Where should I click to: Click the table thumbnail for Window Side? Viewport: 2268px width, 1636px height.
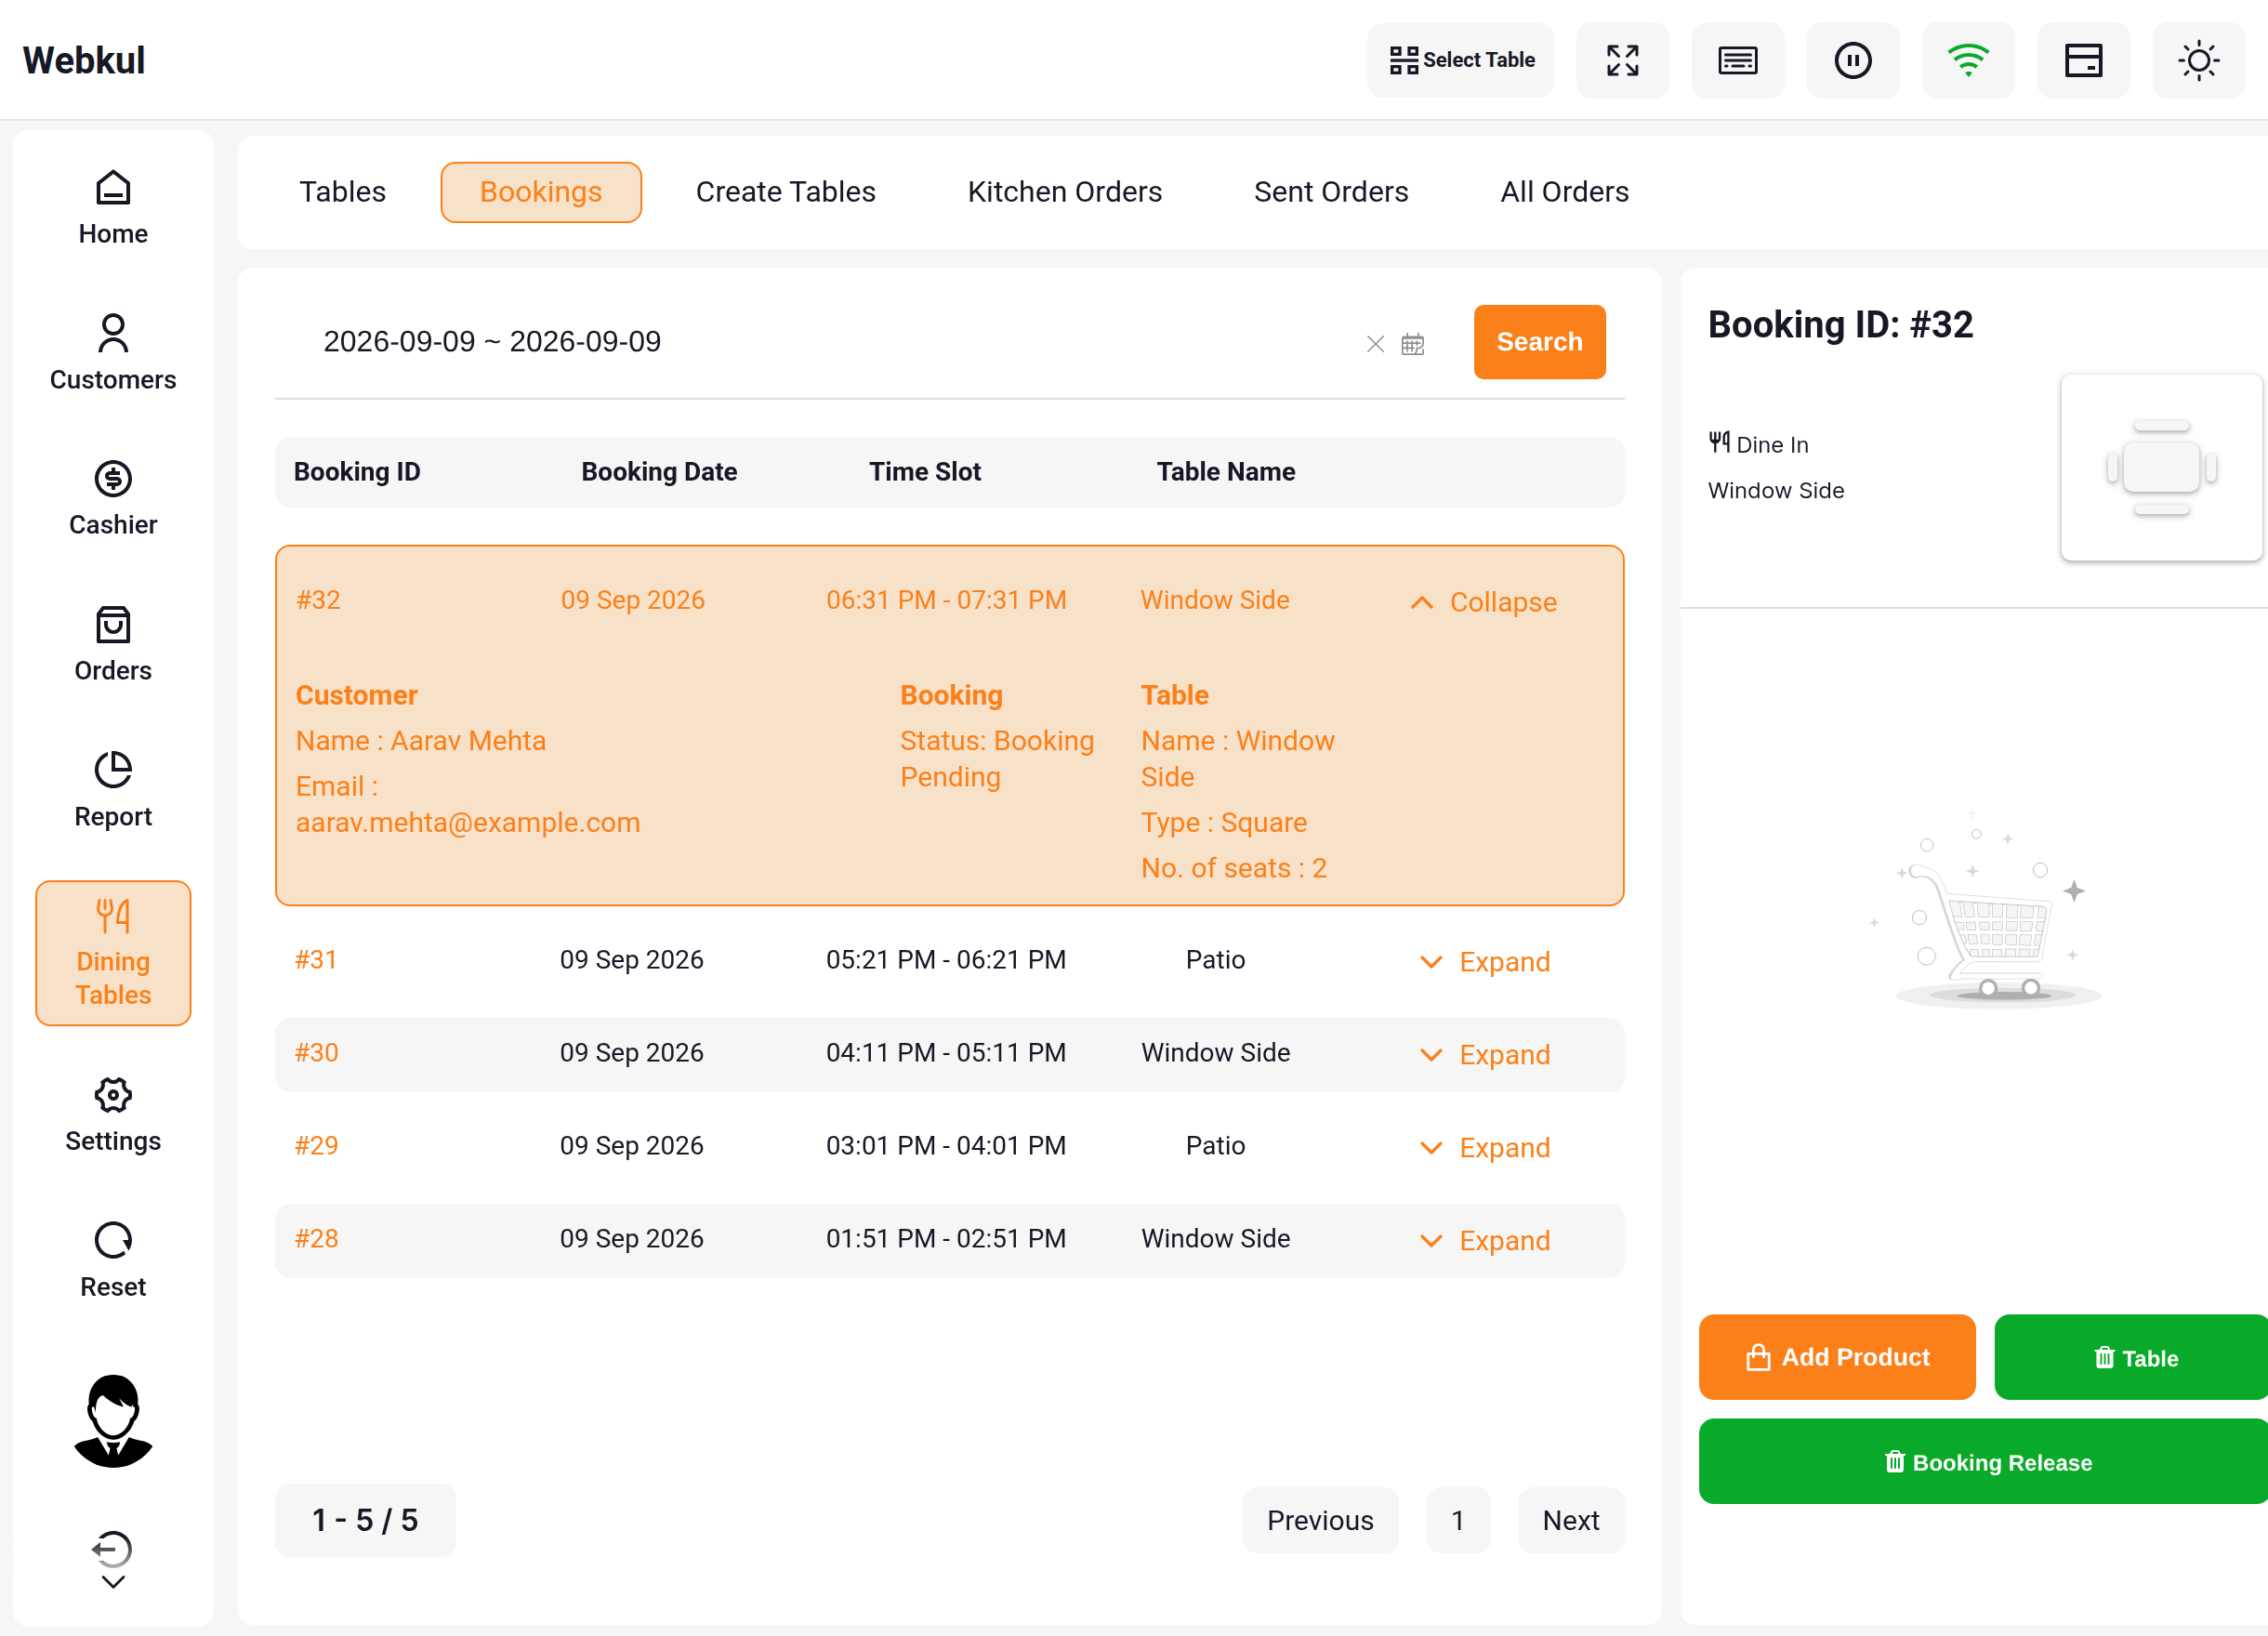(x=2161, y=467)
